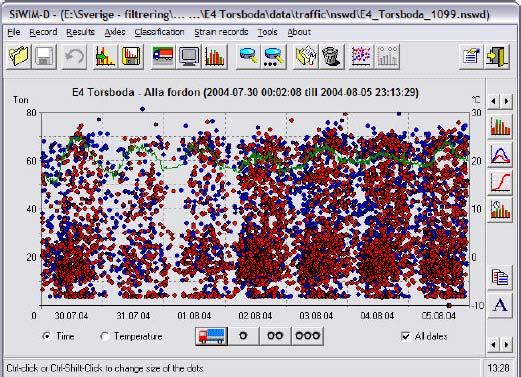Viewport: 521px width, 377px height.
Task: Select the Temperature radio button
Action: (105, 336)
